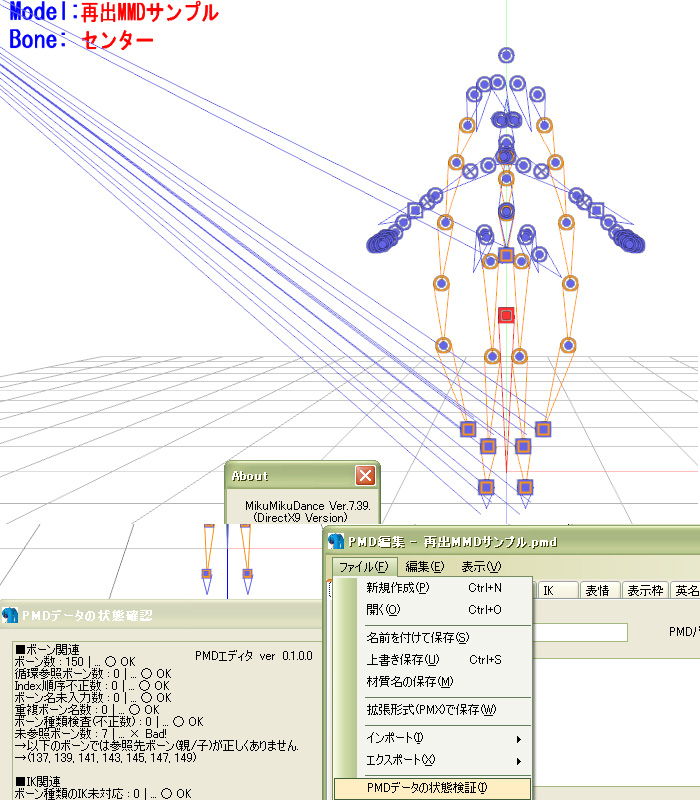Viewport: 700px width, 800px height.
Task: Open the 表示(V) menu
Action: [481, 567]
